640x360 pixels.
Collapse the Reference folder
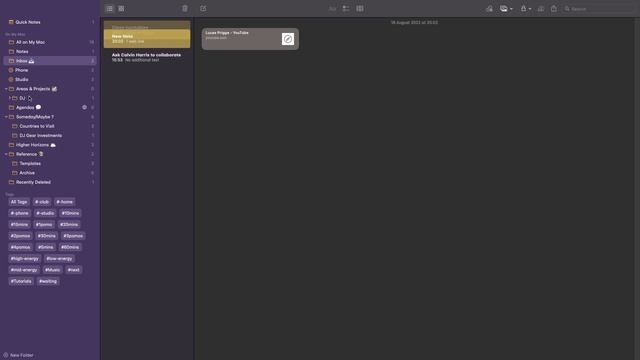click(x=6, y=154)
